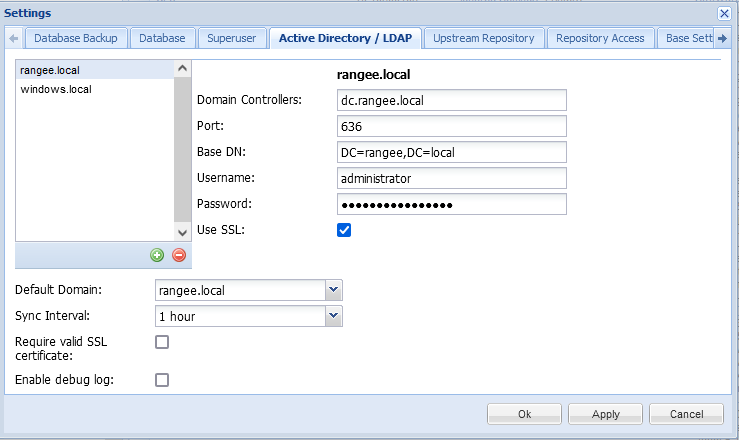Toggle the Enable debug log checkbox
739x440 pixels.
point(162,379)
